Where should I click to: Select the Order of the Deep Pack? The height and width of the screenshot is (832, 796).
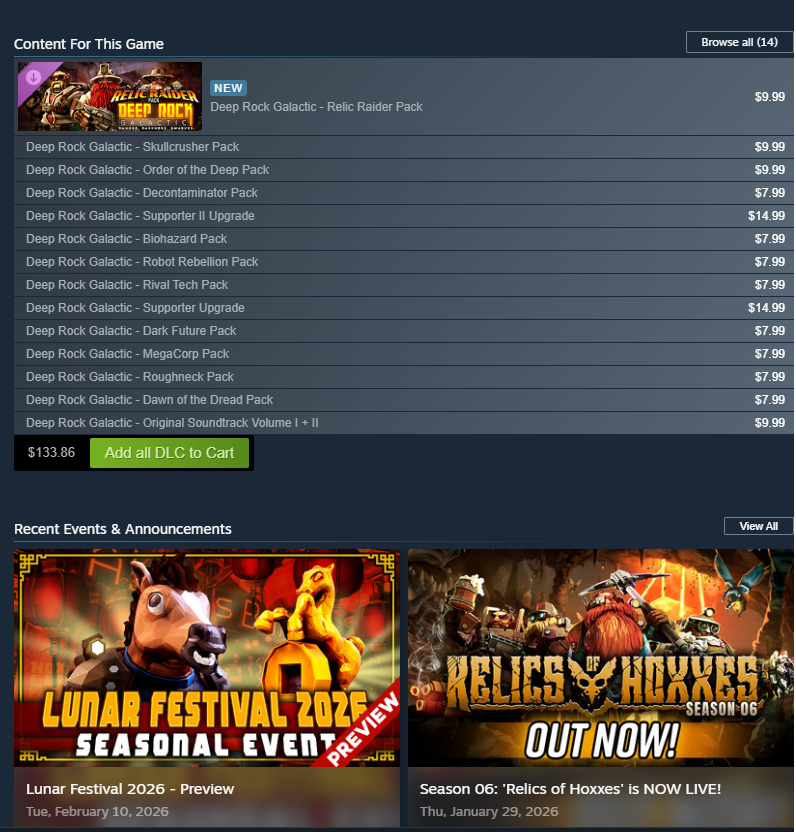(404, 170)
